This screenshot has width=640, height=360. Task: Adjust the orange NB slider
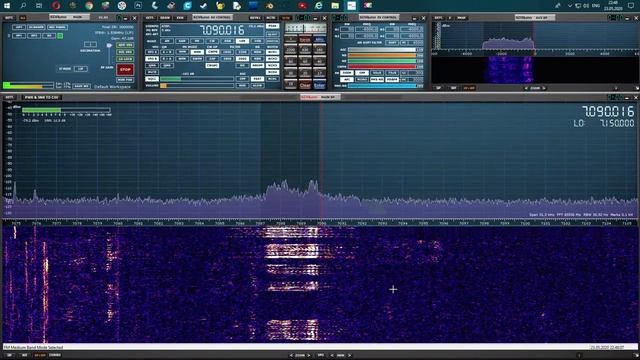pos(382,55)
